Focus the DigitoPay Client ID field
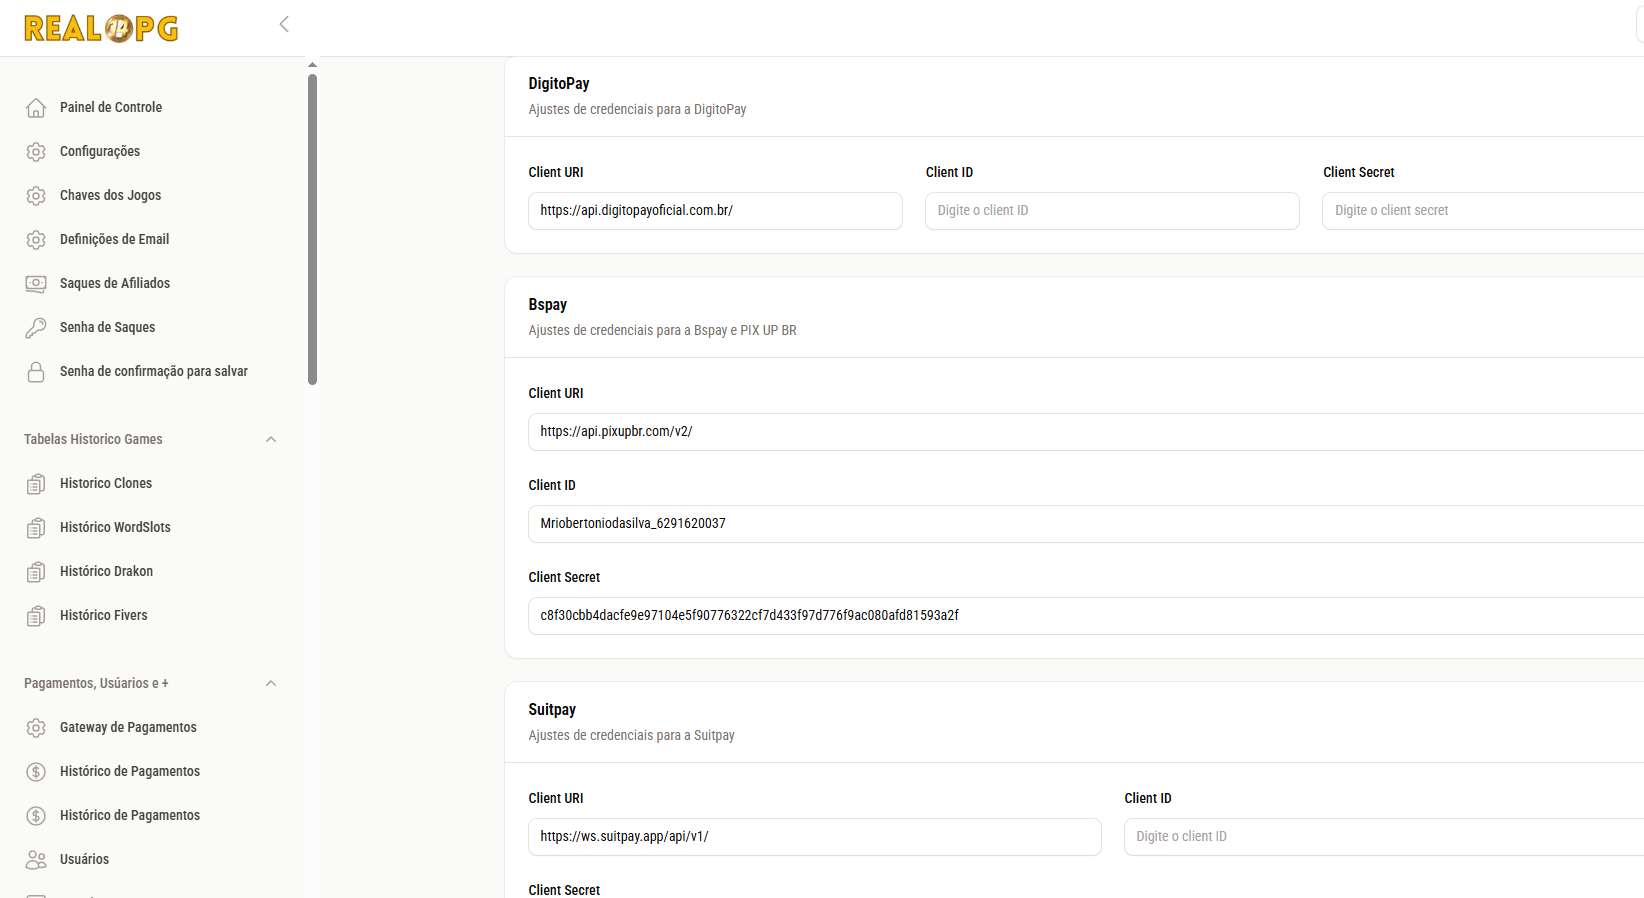Image resolution: width=1644 pixels, height=898 pixels. click(x=1112, y=211)
